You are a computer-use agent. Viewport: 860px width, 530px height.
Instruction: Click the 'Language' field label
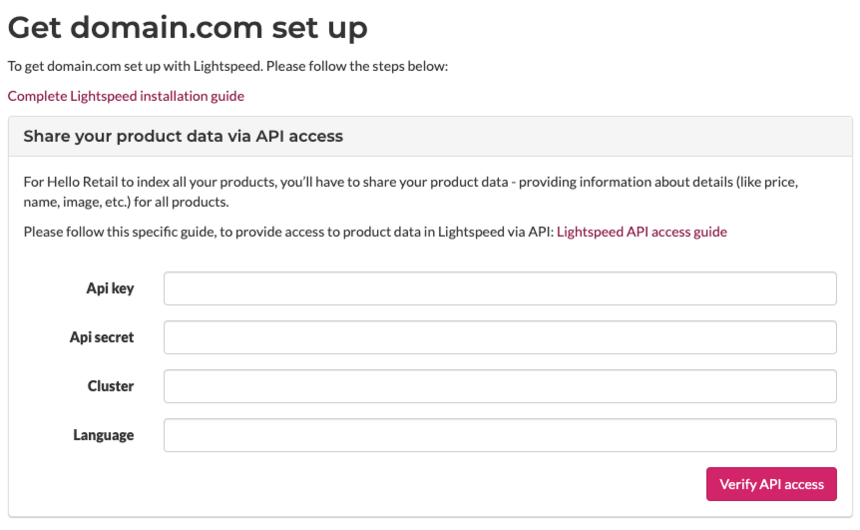[x=104, y=435]
